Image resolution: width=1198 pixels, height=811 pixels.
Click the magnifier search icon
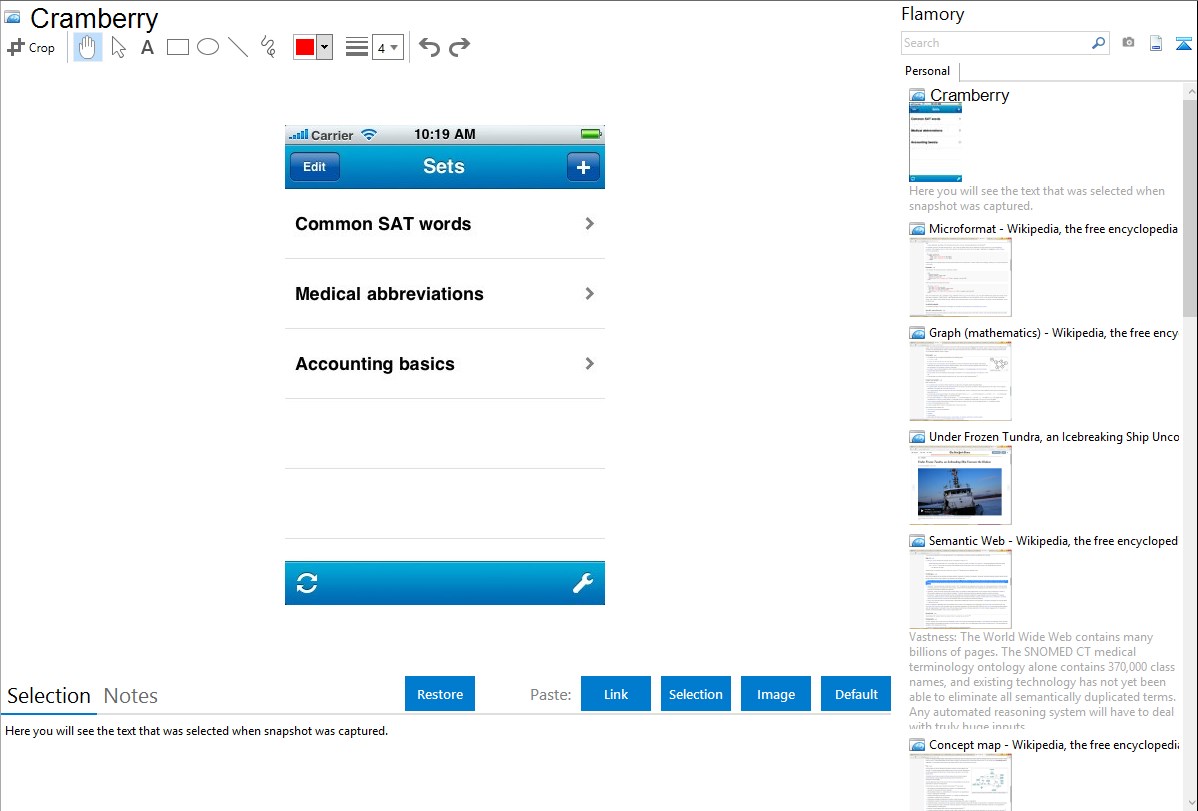coord(1099,43)
